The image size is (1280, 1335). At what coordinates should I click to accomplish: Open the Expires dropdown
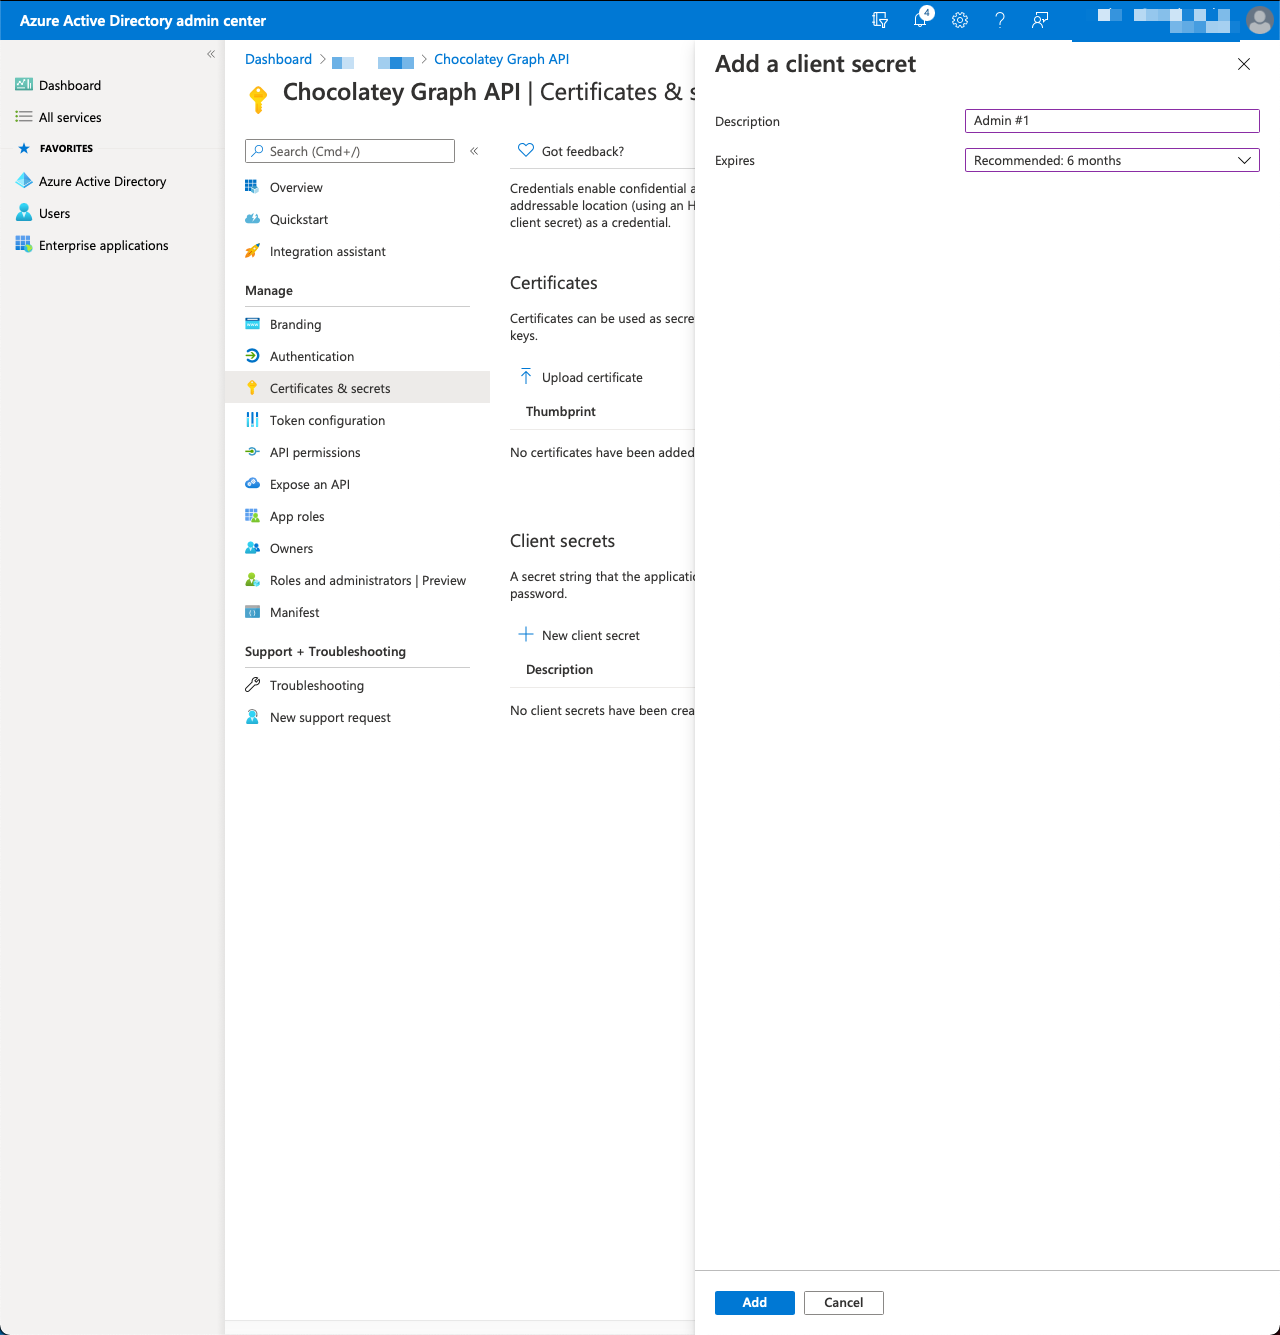(x=1112, y=160)
